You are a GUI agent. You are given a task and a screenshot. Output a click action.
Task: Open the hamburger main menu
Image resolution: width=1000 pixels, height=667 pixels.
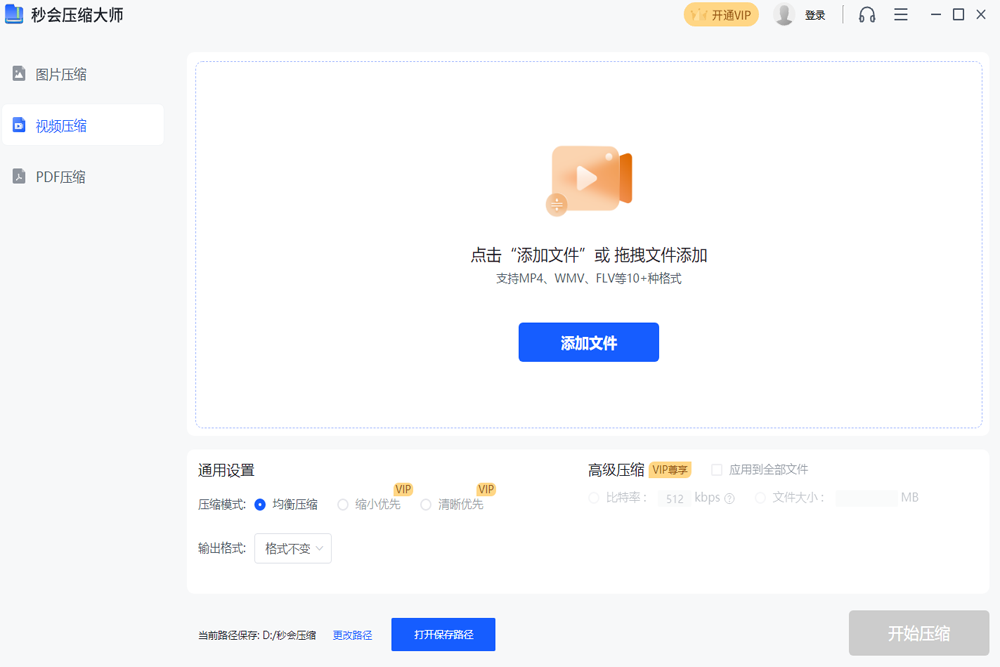(x=901, y=14)
